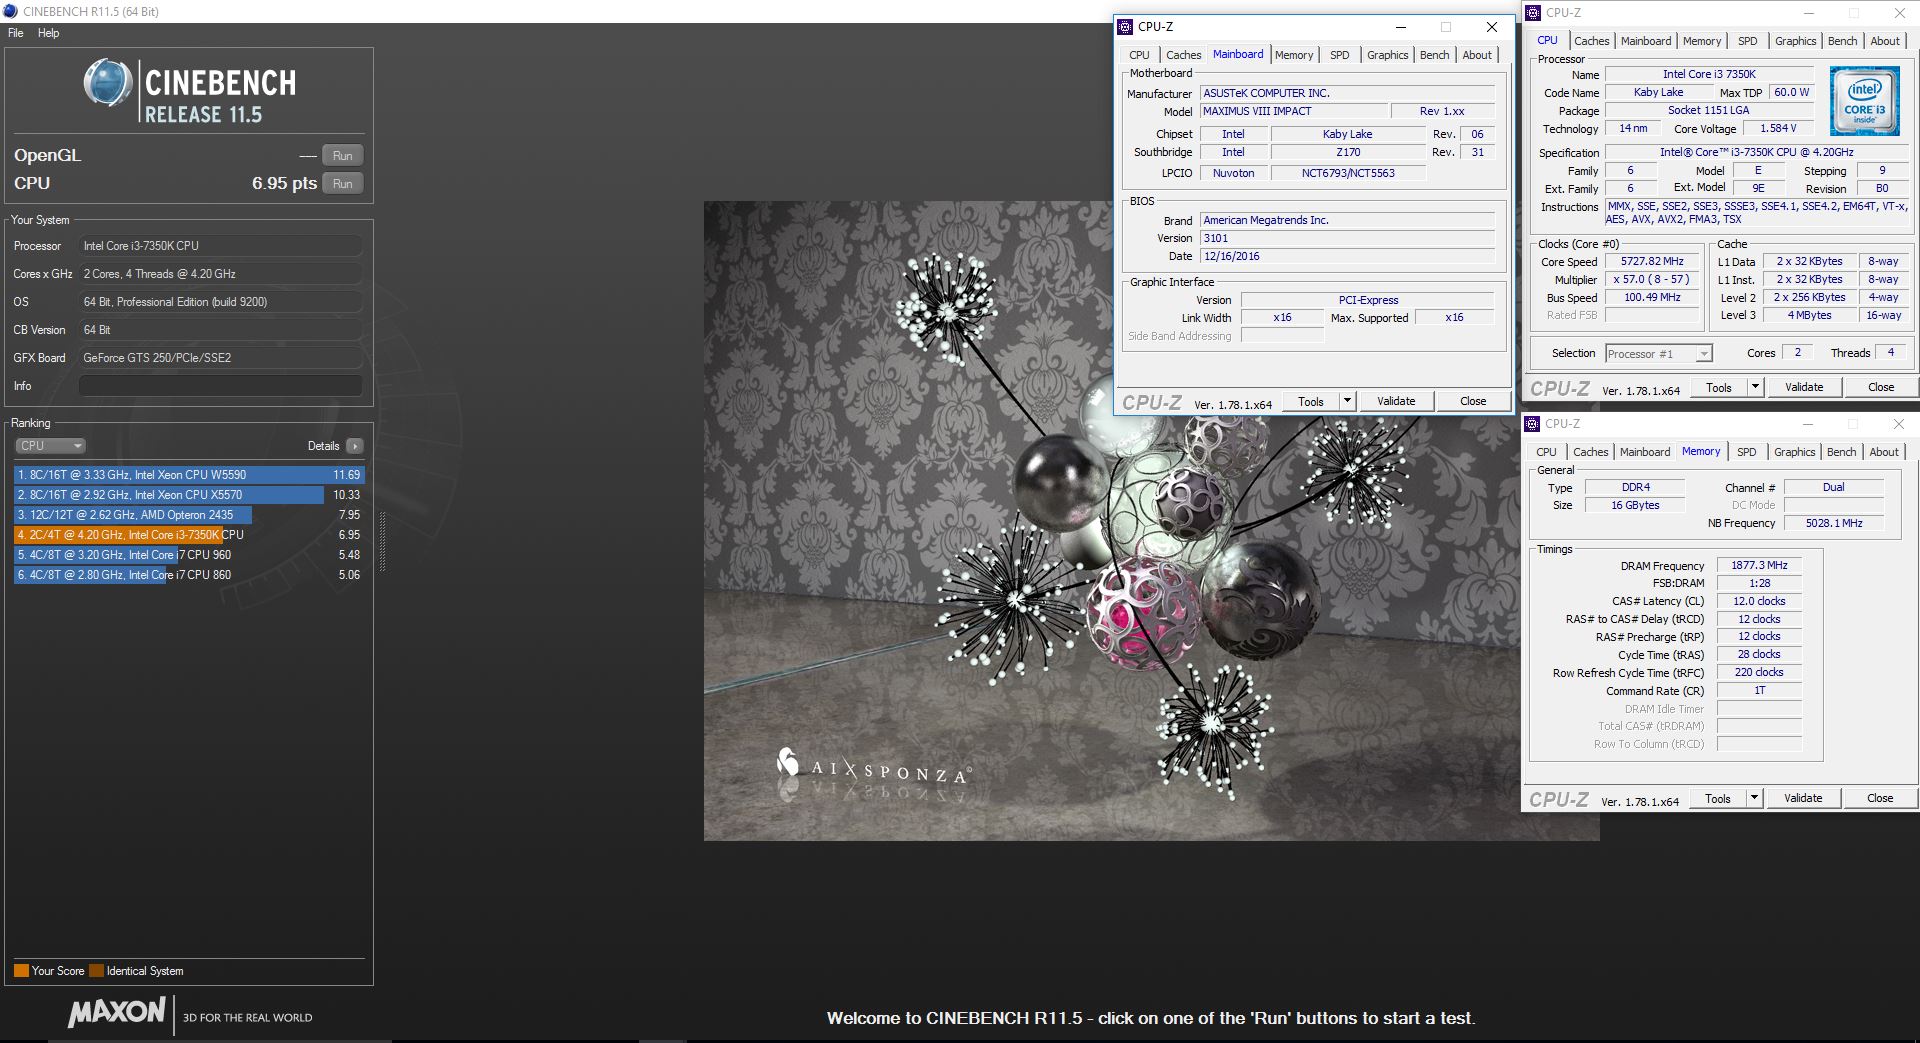Select ranking entry Xeon CPU X5570
The width and height of the screenshot is (1920, 1043).
pyautogui.click(x=189, y=495)
